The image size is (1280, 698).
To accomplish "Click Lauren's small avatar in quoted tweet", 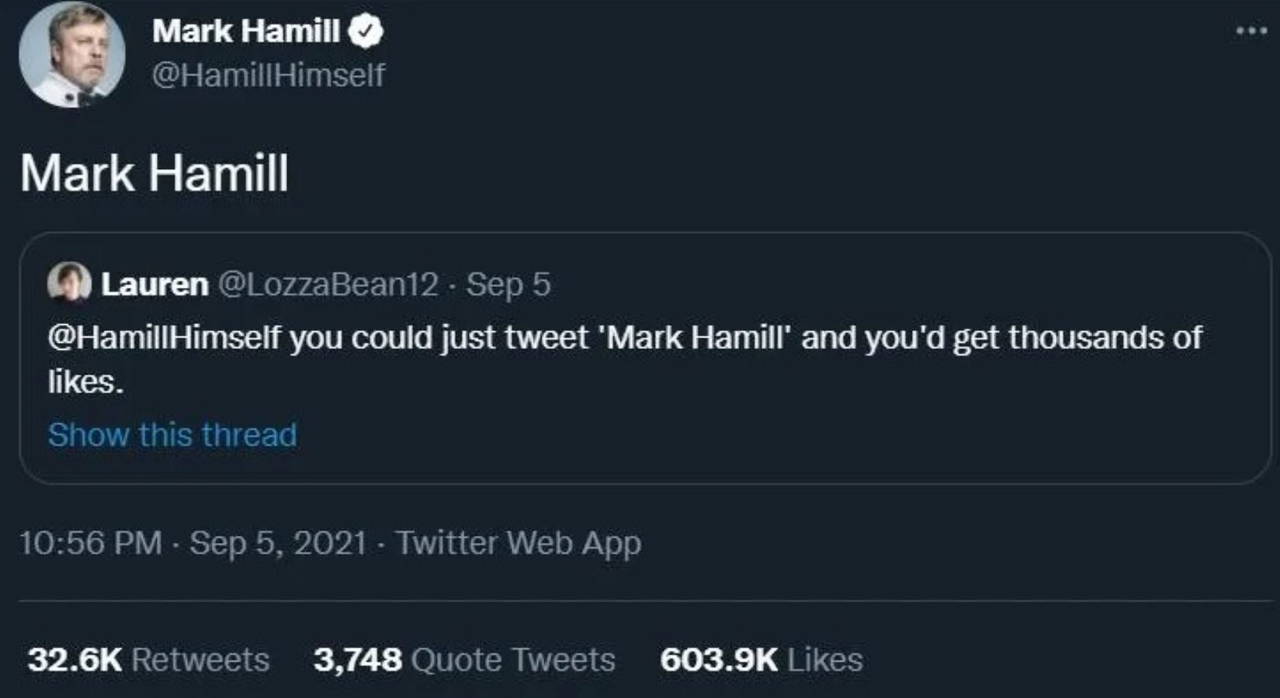I will 70,284.
